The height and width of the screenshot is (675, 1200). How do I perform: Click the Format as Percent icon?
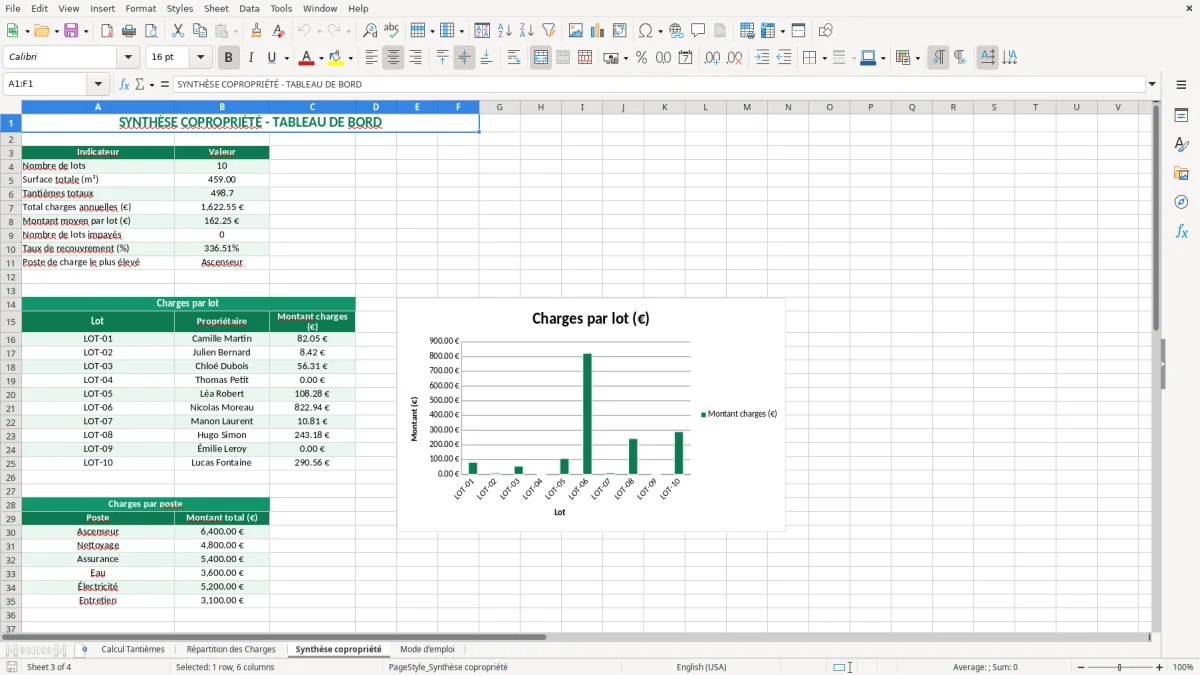point(641,58)
